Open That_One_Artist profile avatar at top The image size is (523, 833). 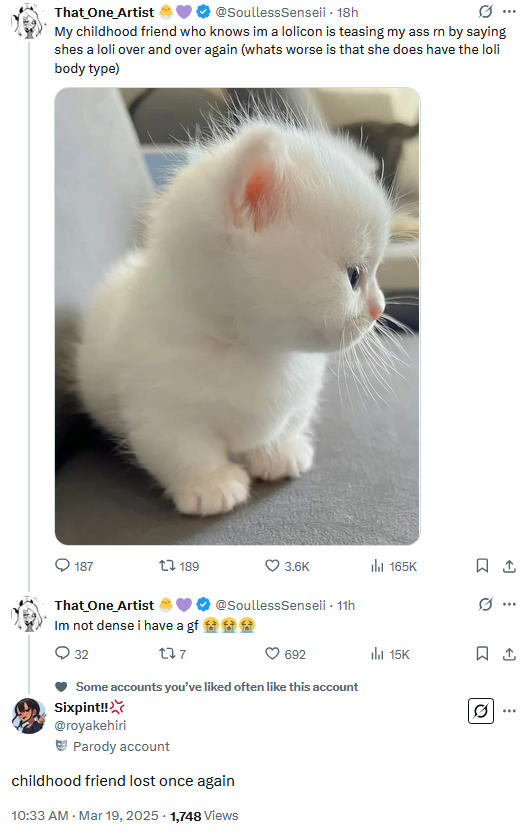pos(29,21)
